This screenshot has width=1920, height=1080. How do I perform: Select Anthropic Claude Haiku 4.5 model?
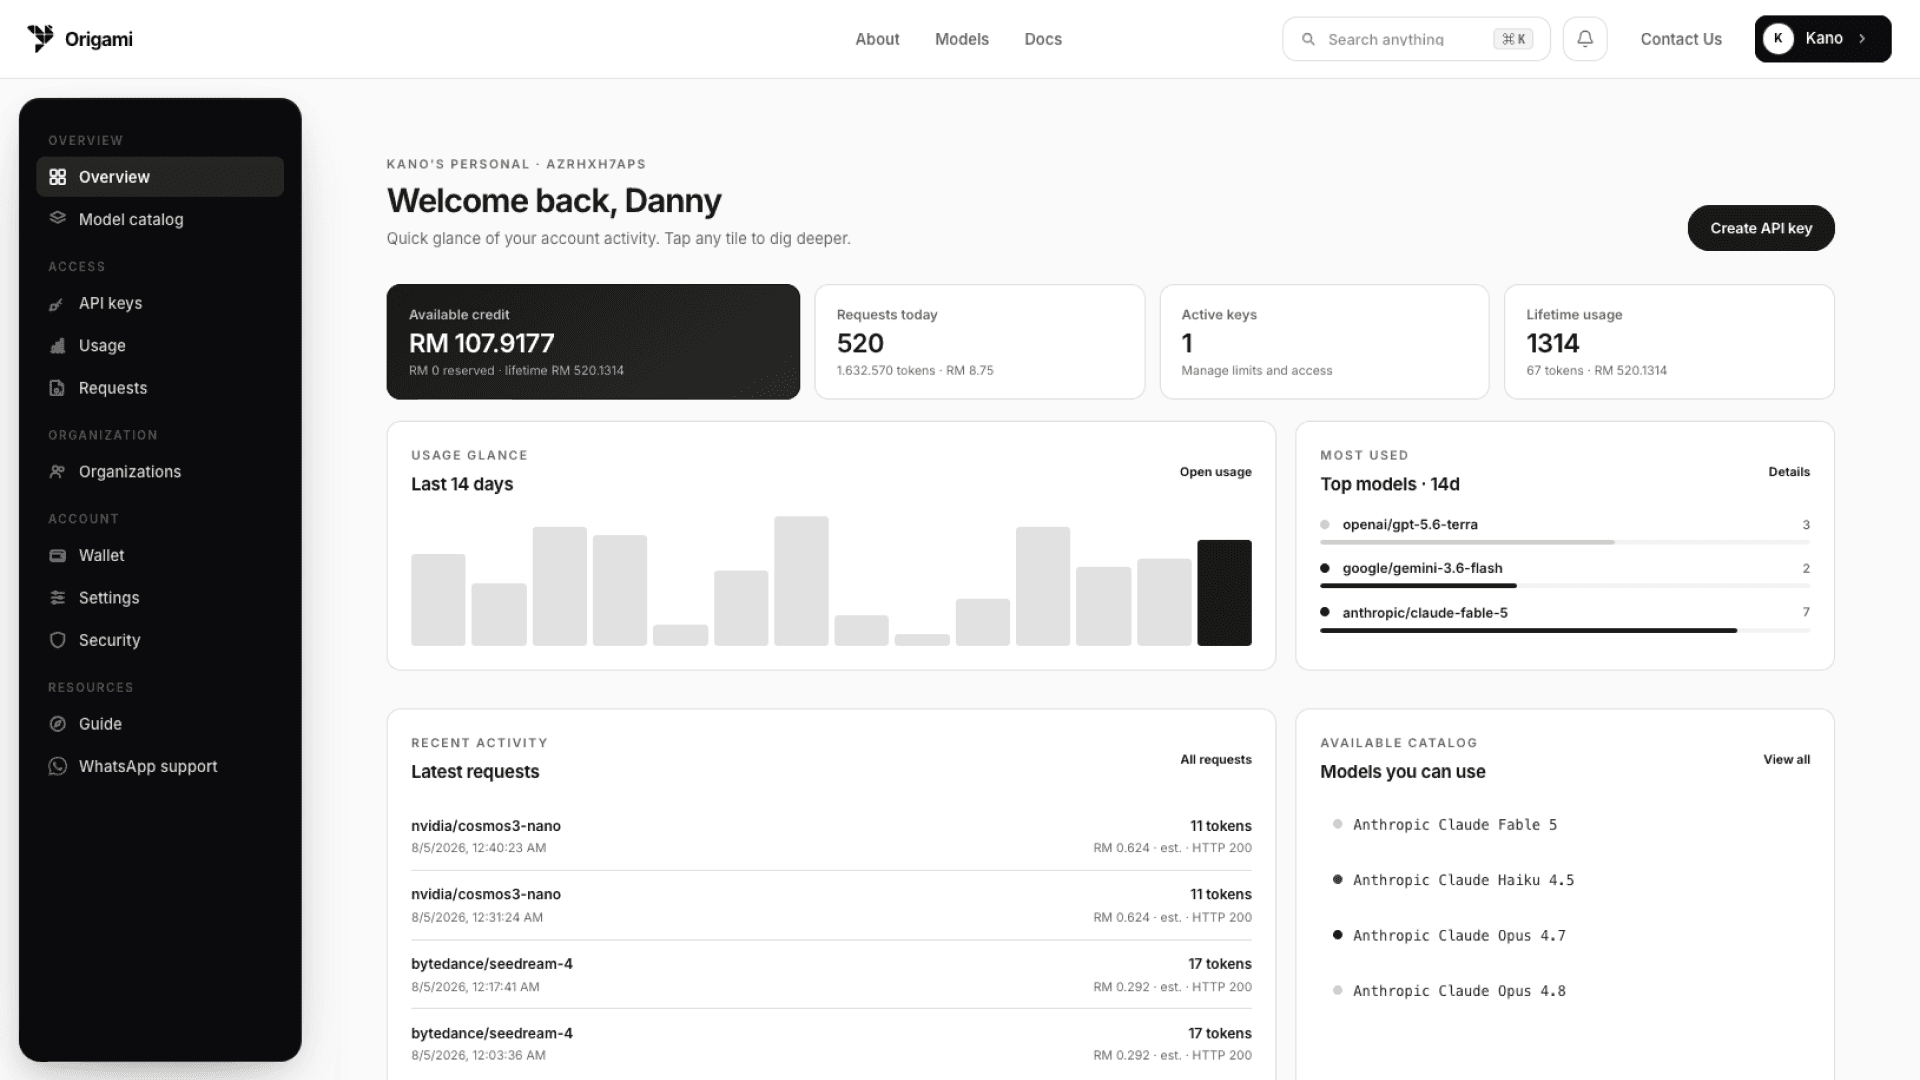1453,880
